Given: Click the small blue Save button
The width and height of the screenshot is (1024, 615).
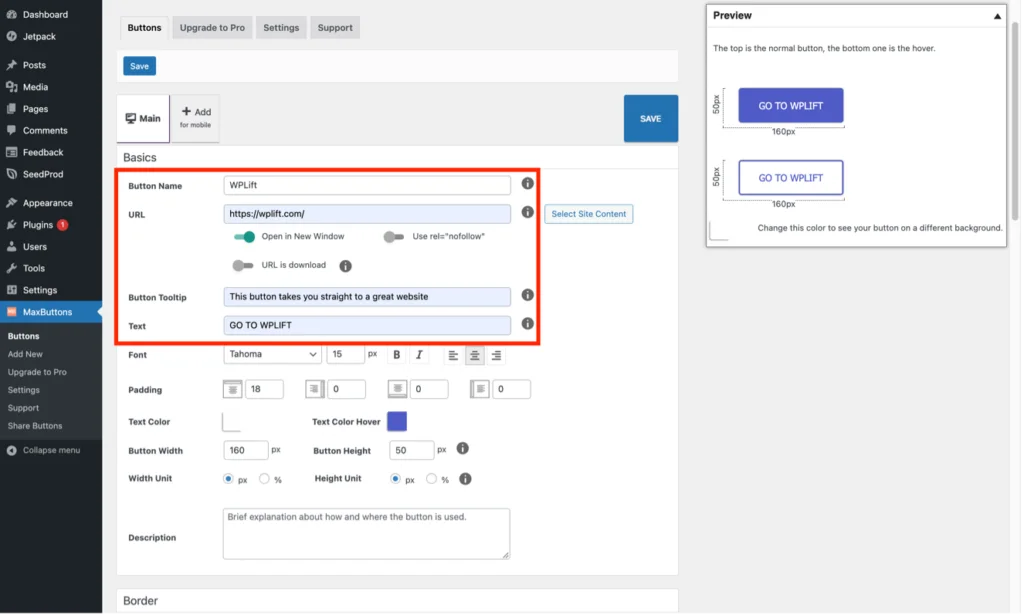Looking at the screenshot, I should pos(139,66).
